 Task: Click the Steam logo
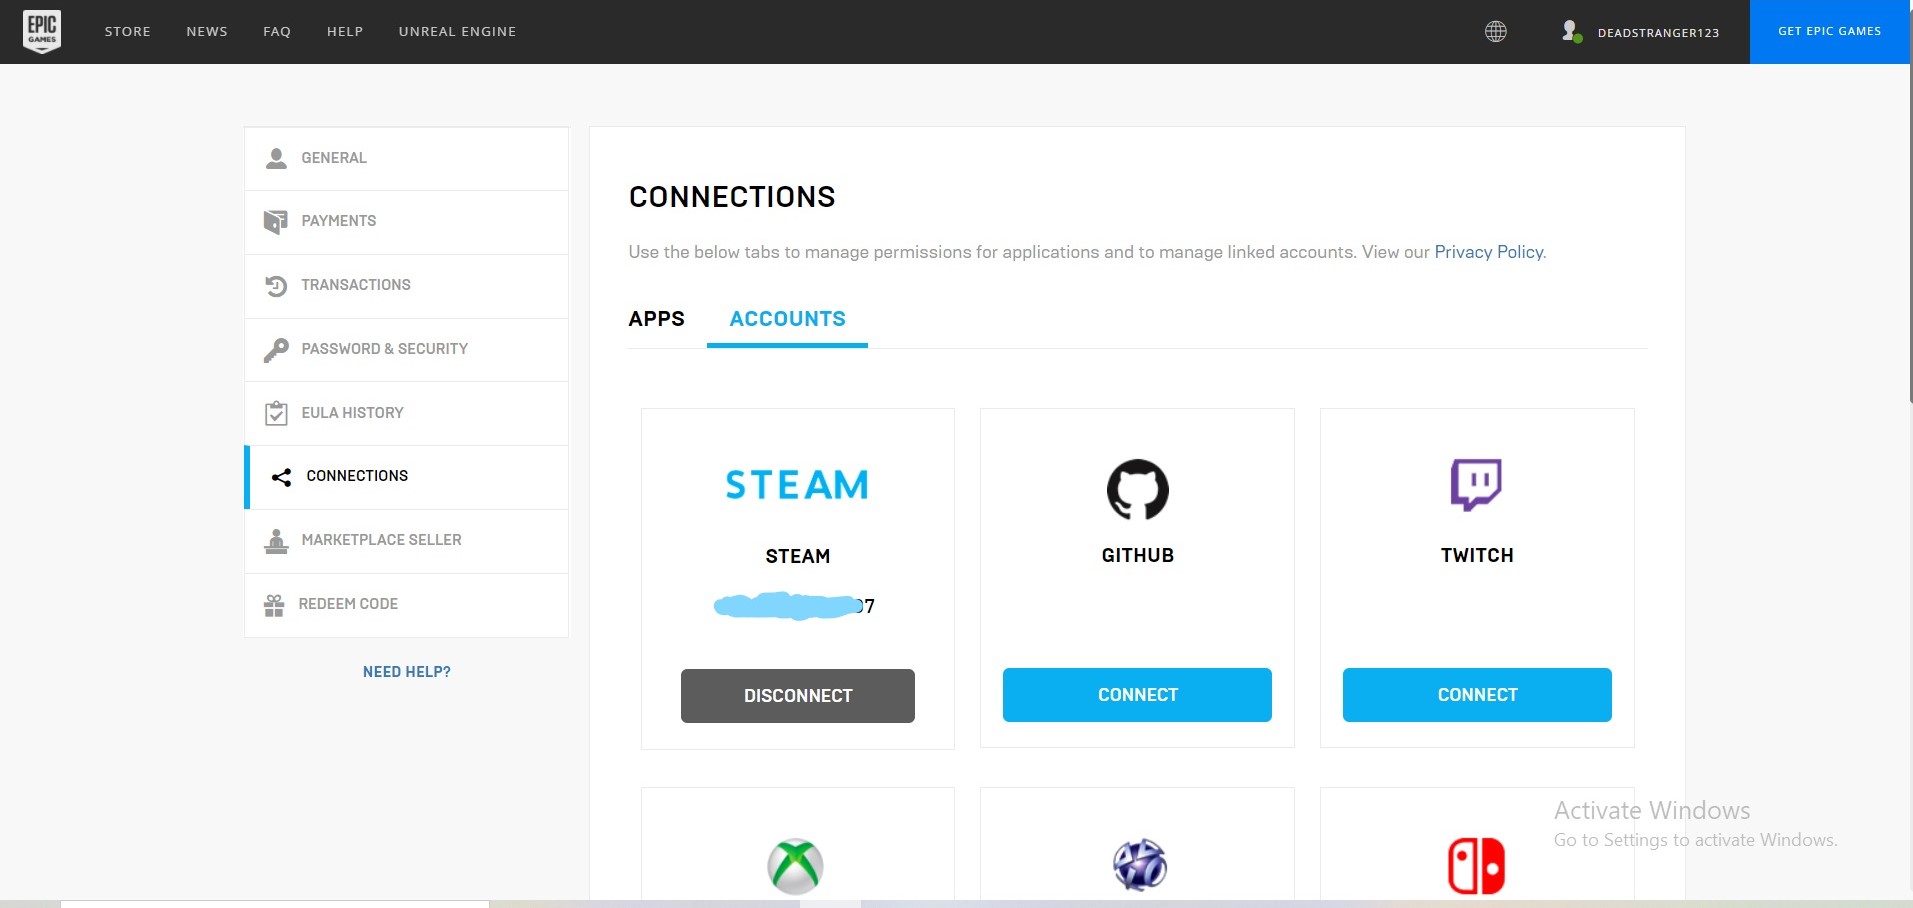click(797, 485)
